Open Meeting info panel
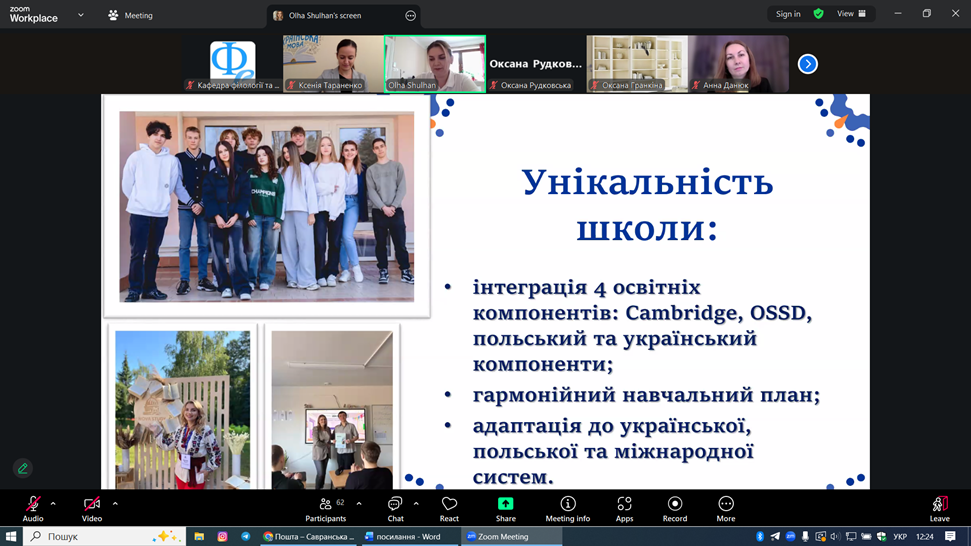Image resolution: width=971 pixels, height=546 pixels. pos(567,508)
